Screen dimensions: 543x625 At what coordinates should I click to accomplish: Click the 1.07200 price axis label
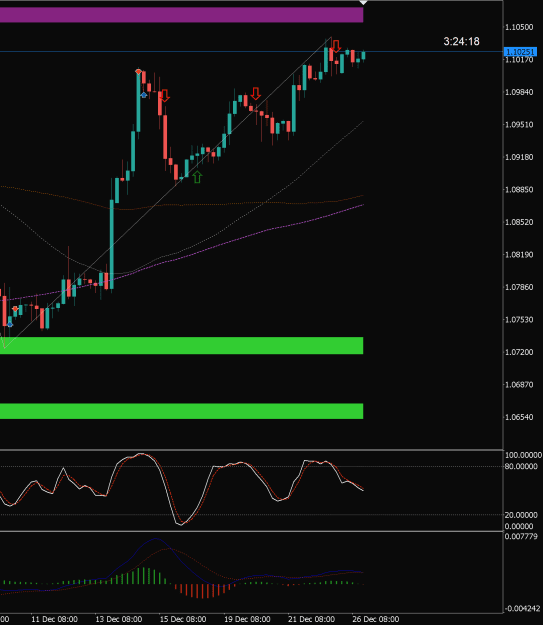(519, 352)
